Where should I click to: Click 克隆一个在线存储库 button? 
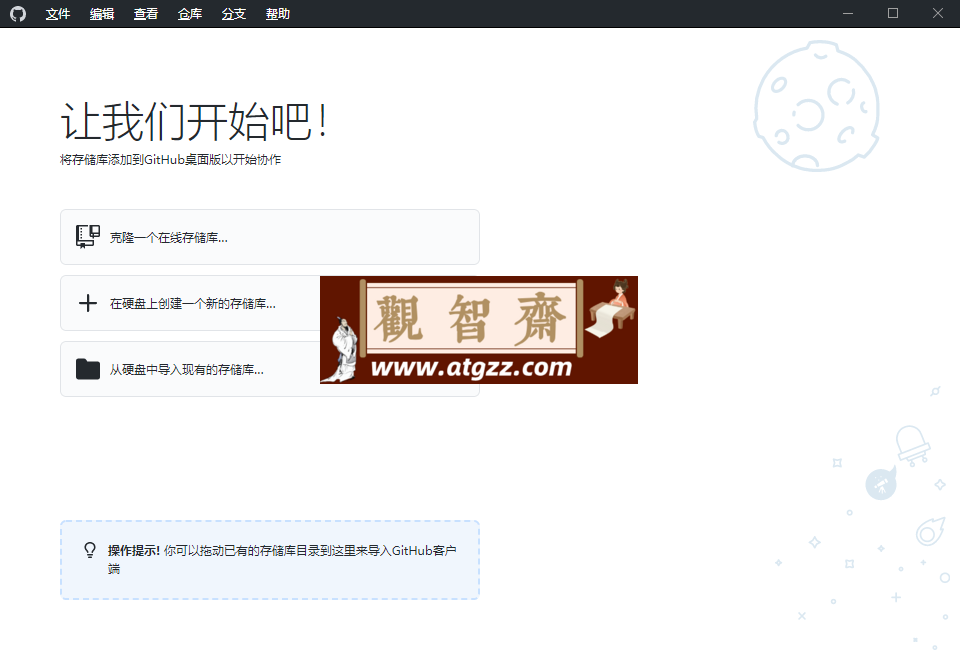(269, 237)
